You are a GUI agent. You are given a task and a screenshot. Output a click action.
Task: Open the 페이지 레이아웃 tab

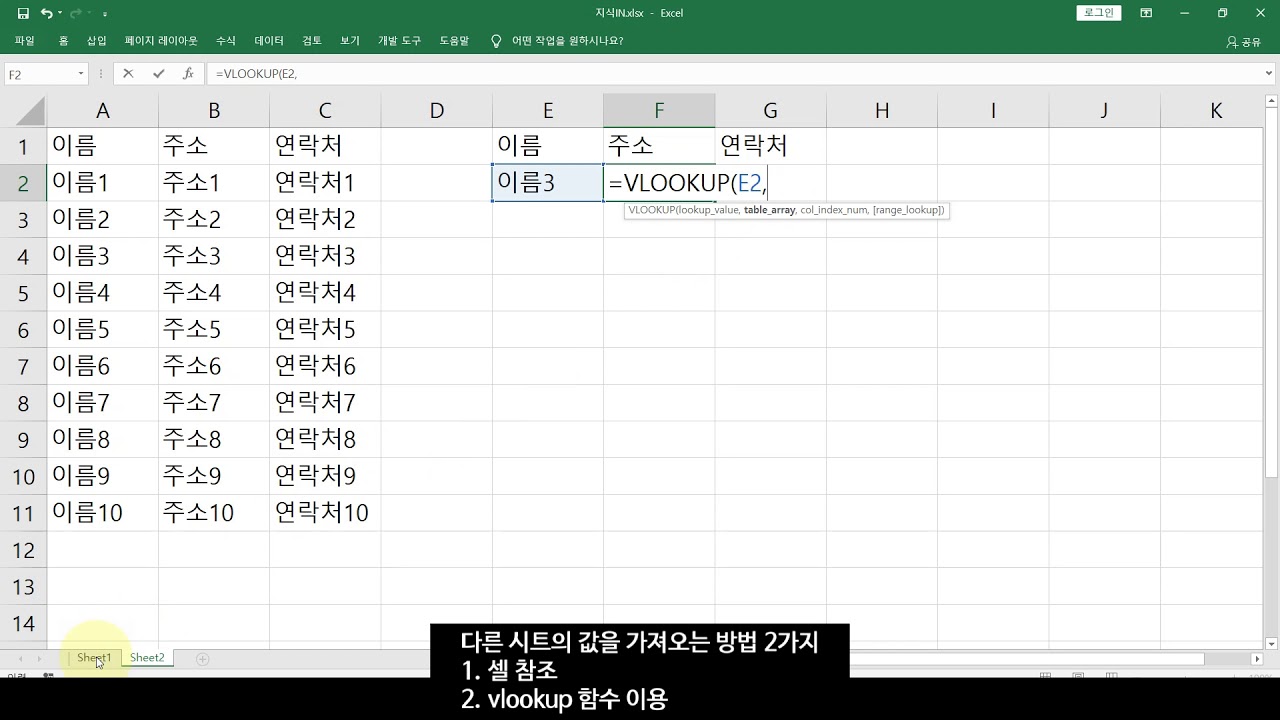point(161,41)
